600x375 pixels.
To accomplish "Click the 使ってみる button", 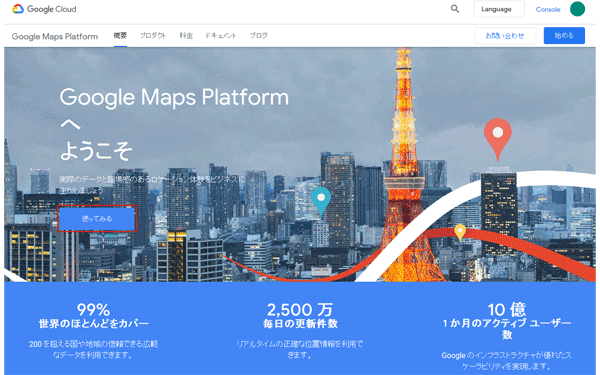I will (97, 218).
